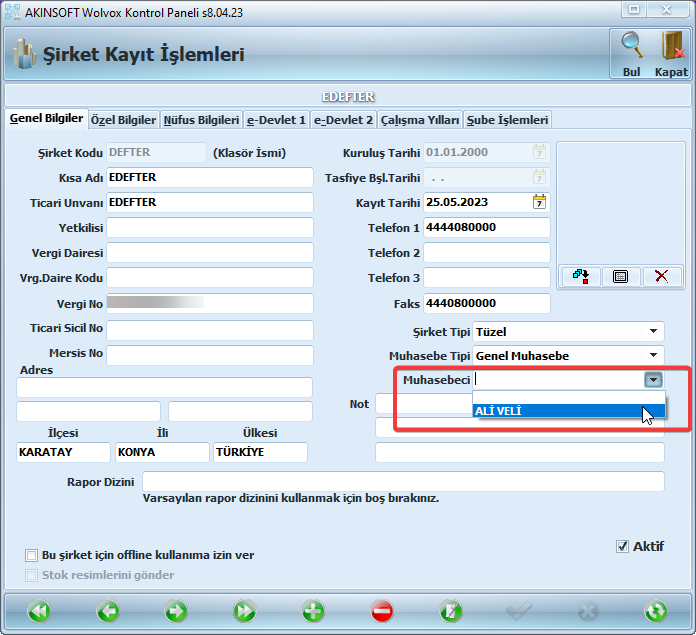
Task: Add new company record plus icon
Action: (x=313, y=611)
